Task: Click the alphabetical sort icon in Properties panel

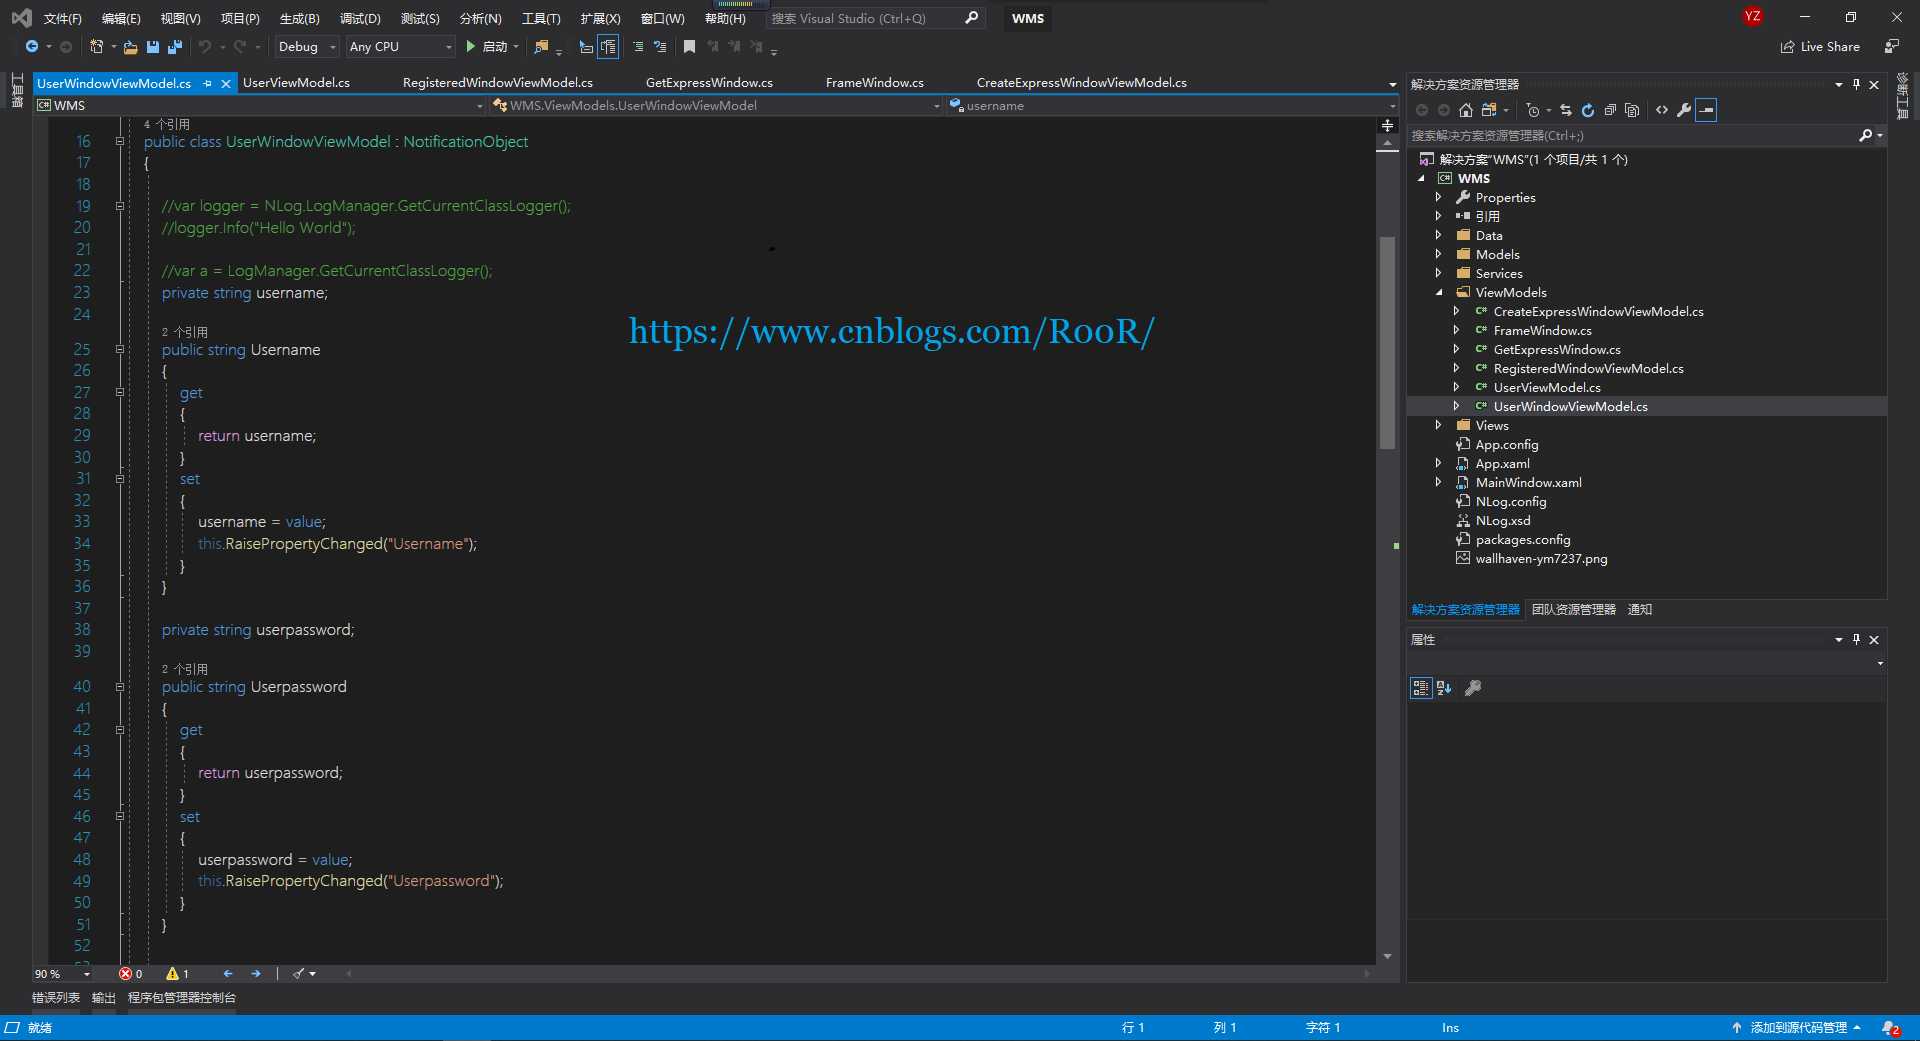Action: tap(1444, 688)
